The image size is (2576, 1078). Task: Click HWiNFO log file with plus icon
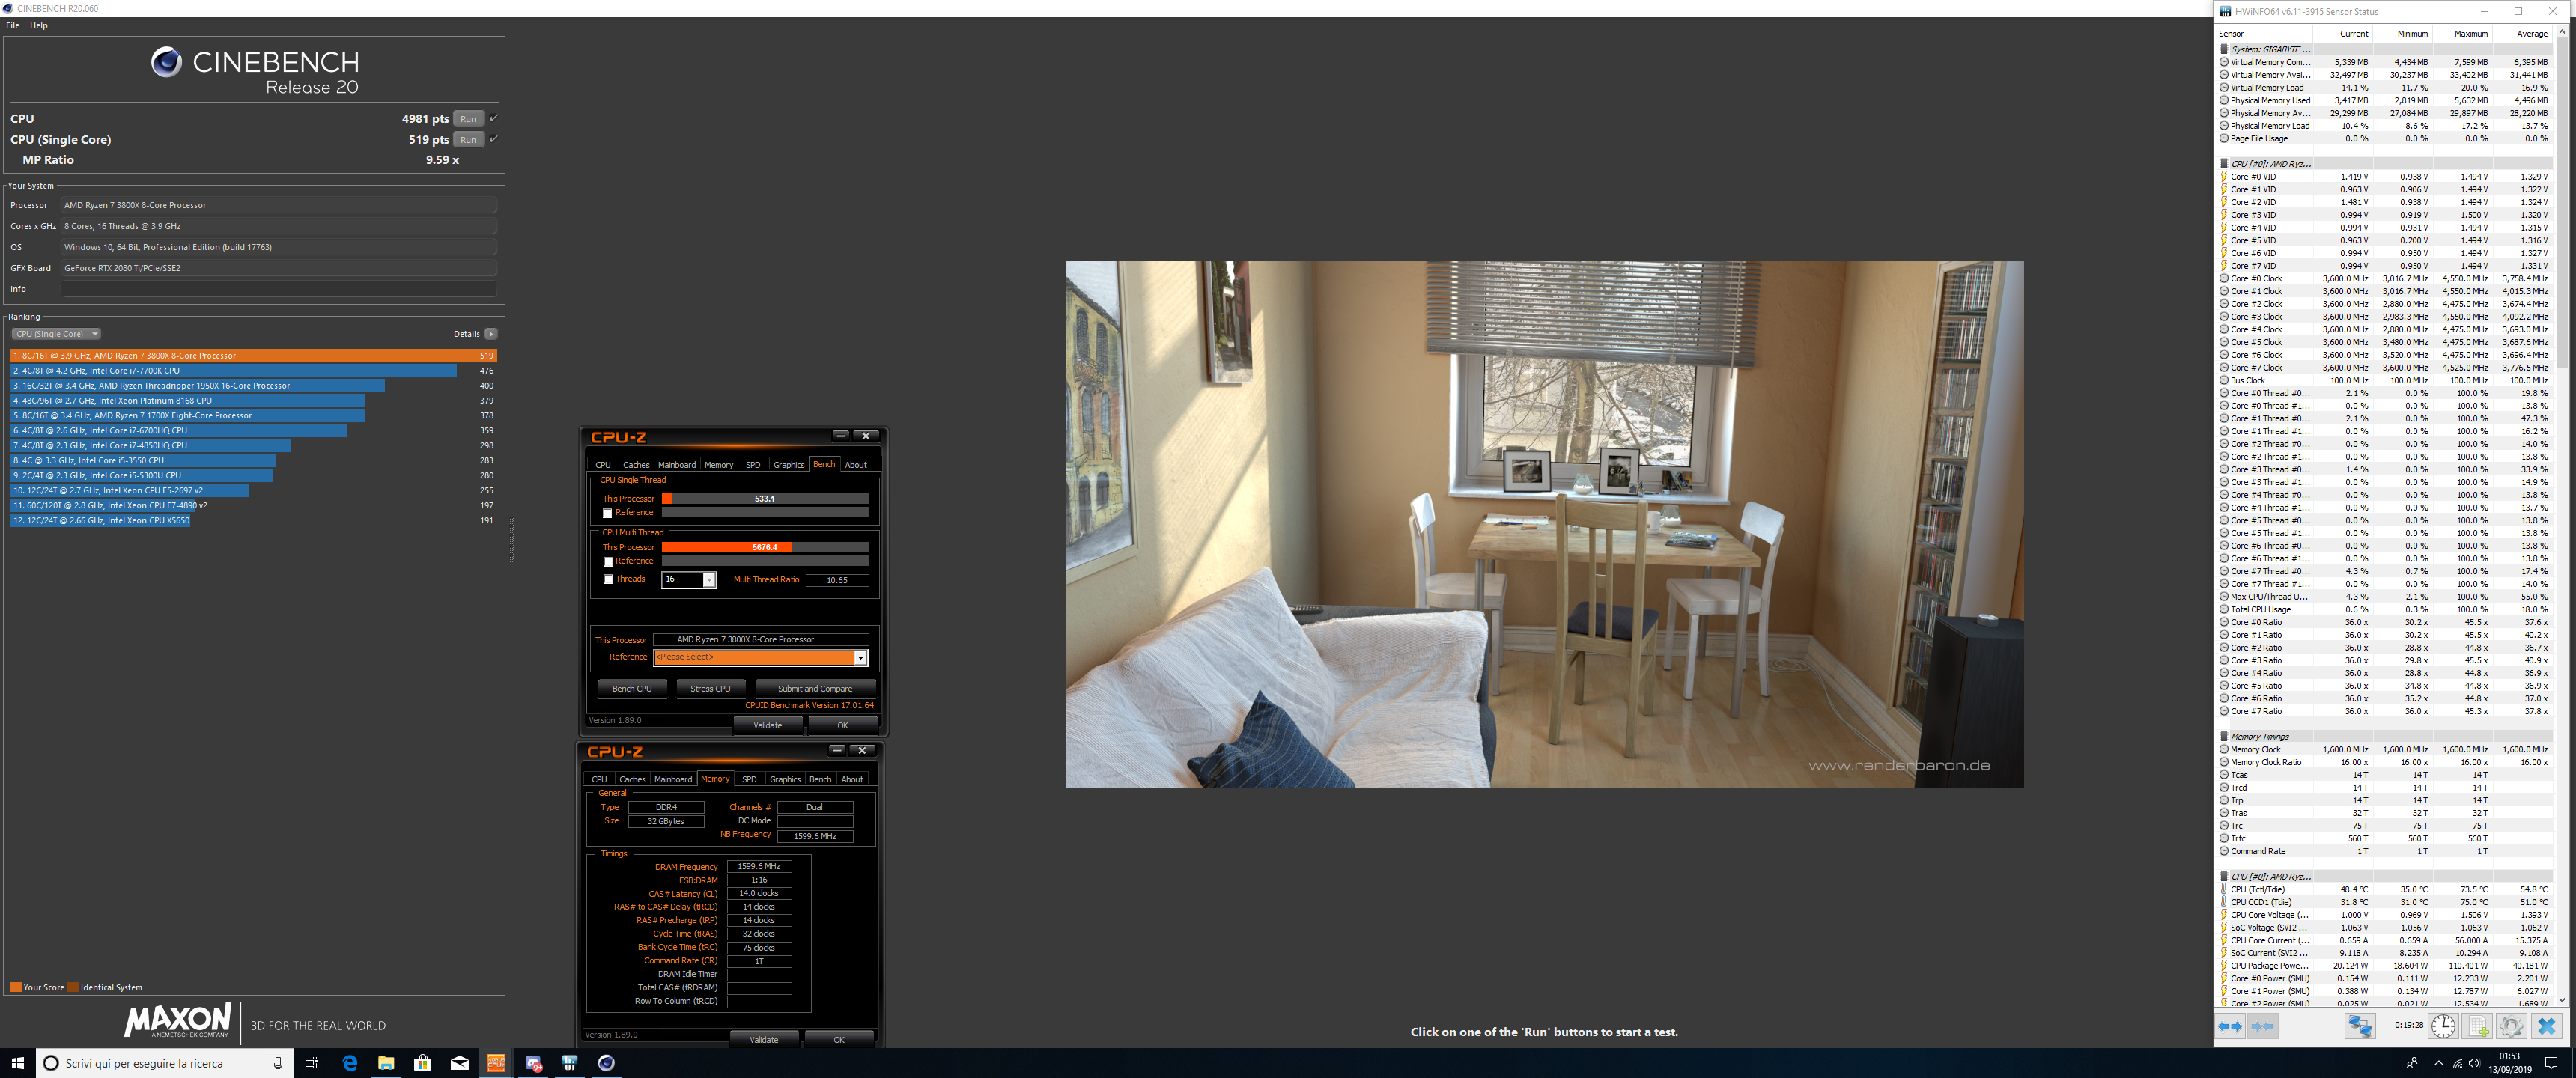(x=2478, y=1026)
